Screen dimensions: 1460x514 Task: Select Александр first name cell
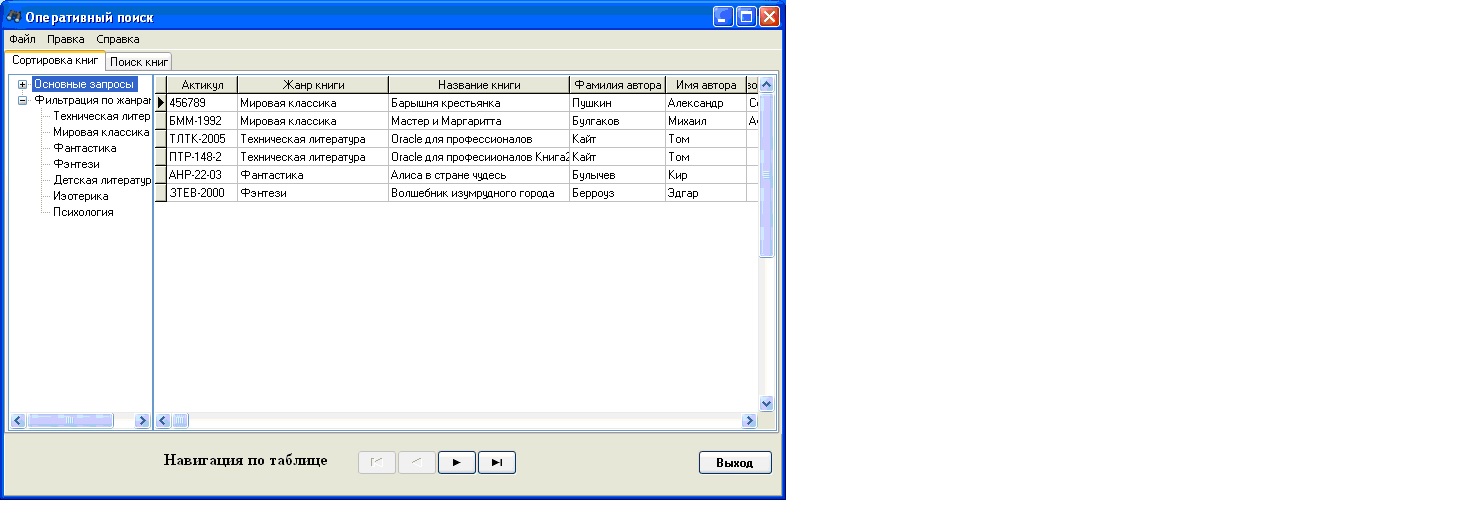coord(705,103)
